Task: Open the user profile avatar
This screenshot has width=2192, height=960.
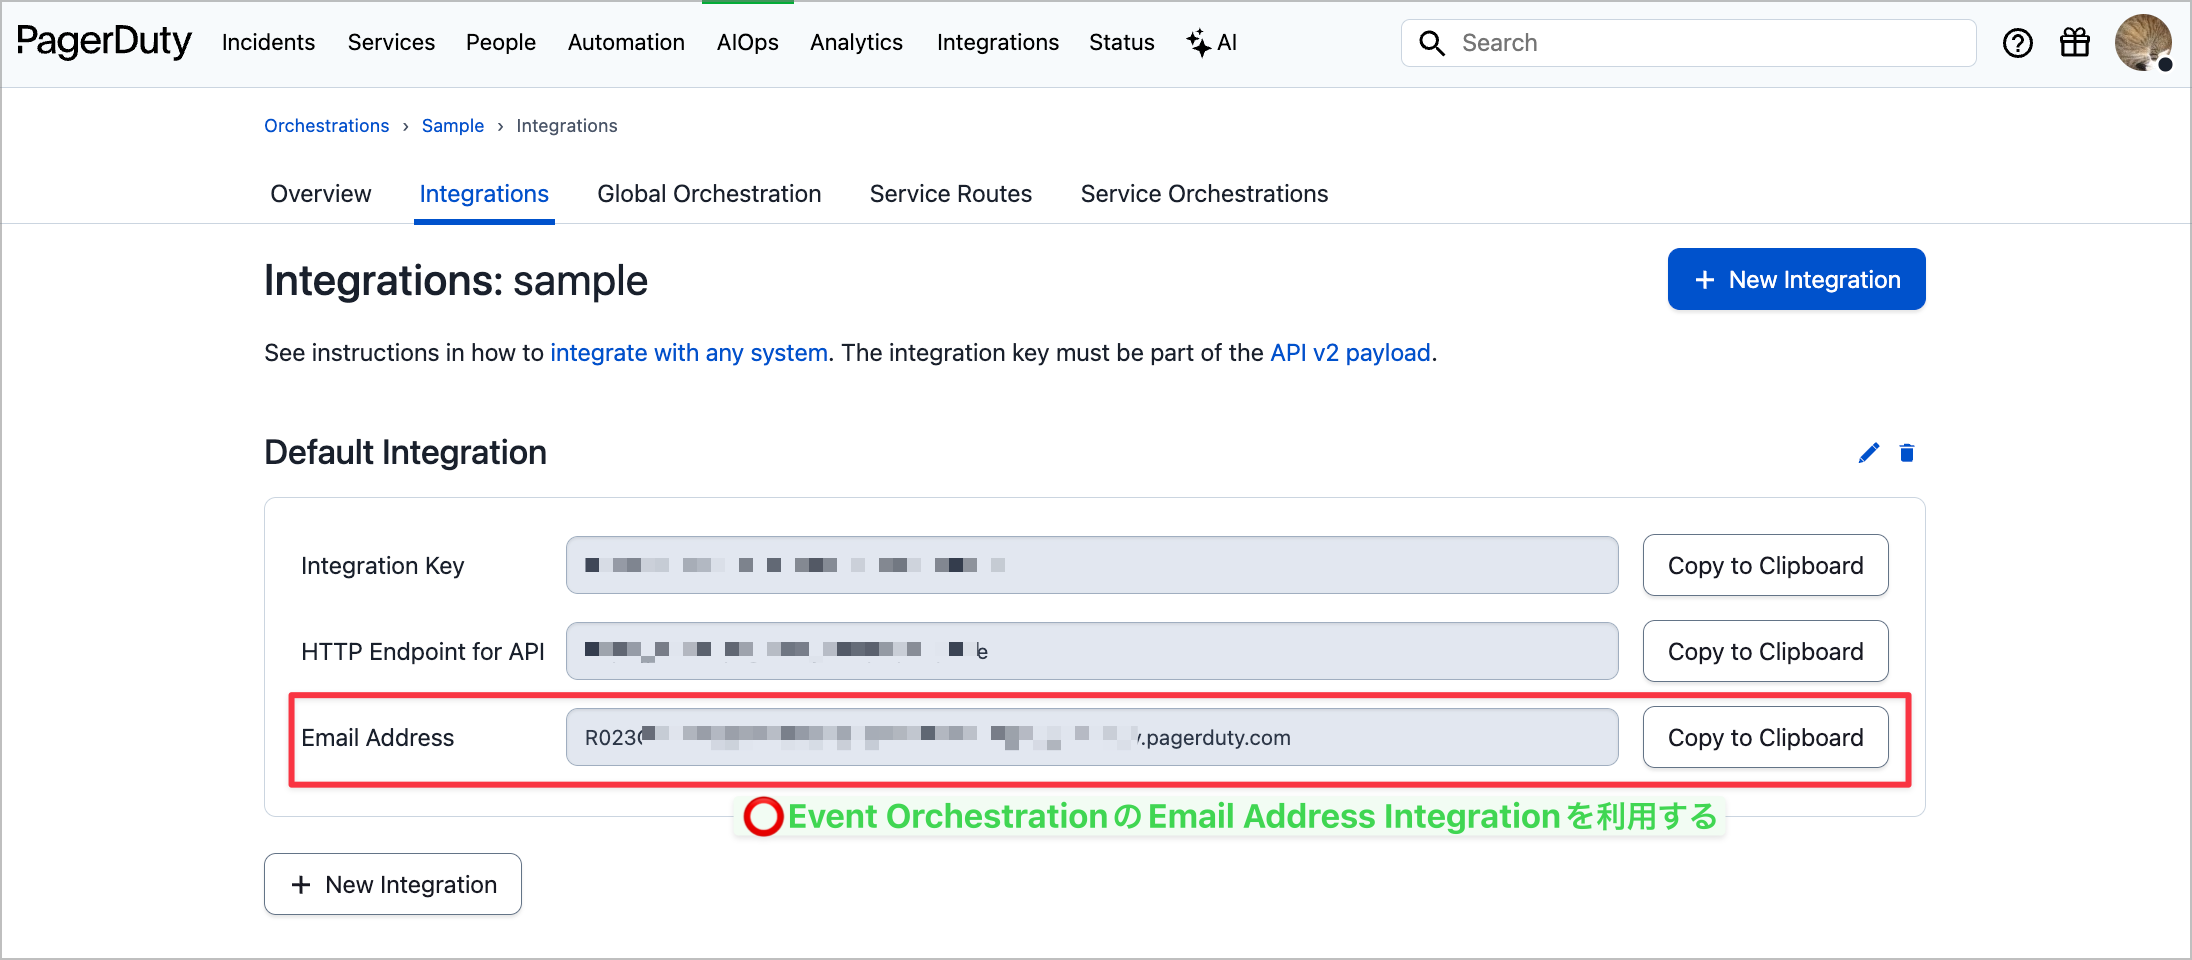Action: [2143, 43]
